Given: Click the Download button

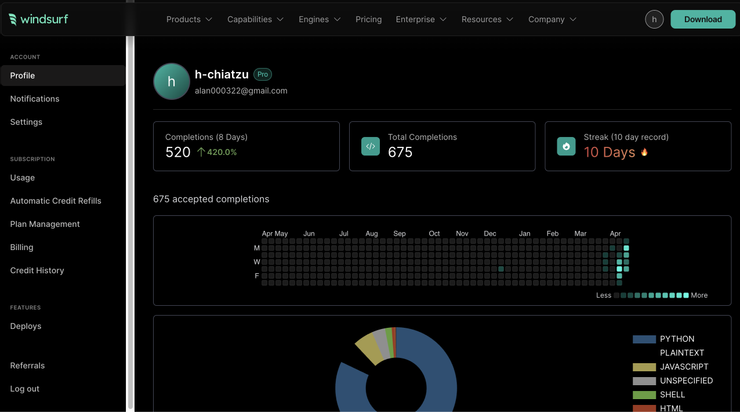Looking at the screenshot, I should click(x=703, y=19).
